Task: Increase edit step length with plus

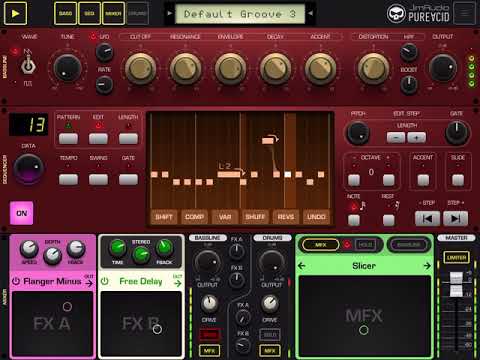Action: 416,137
